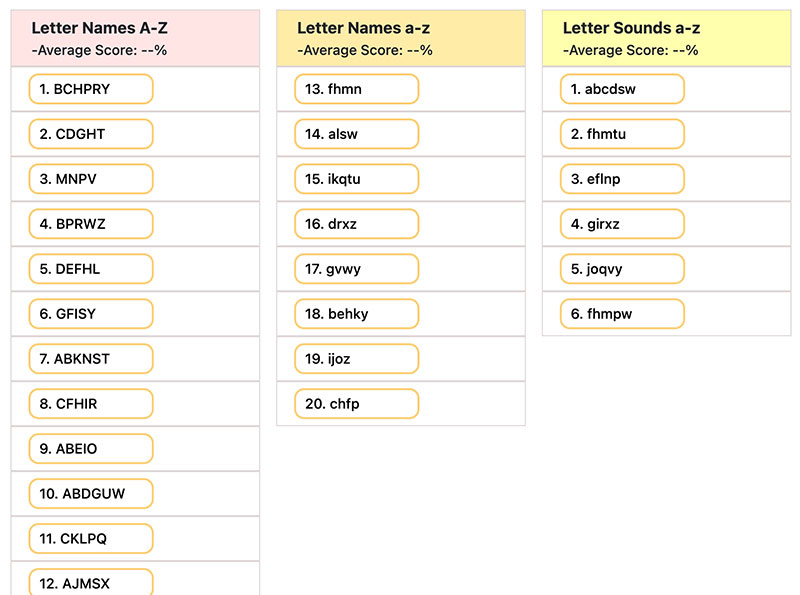Screen dimensions: 800x595
Task: Click the "2. CDGHT" button
Action: 89,134
